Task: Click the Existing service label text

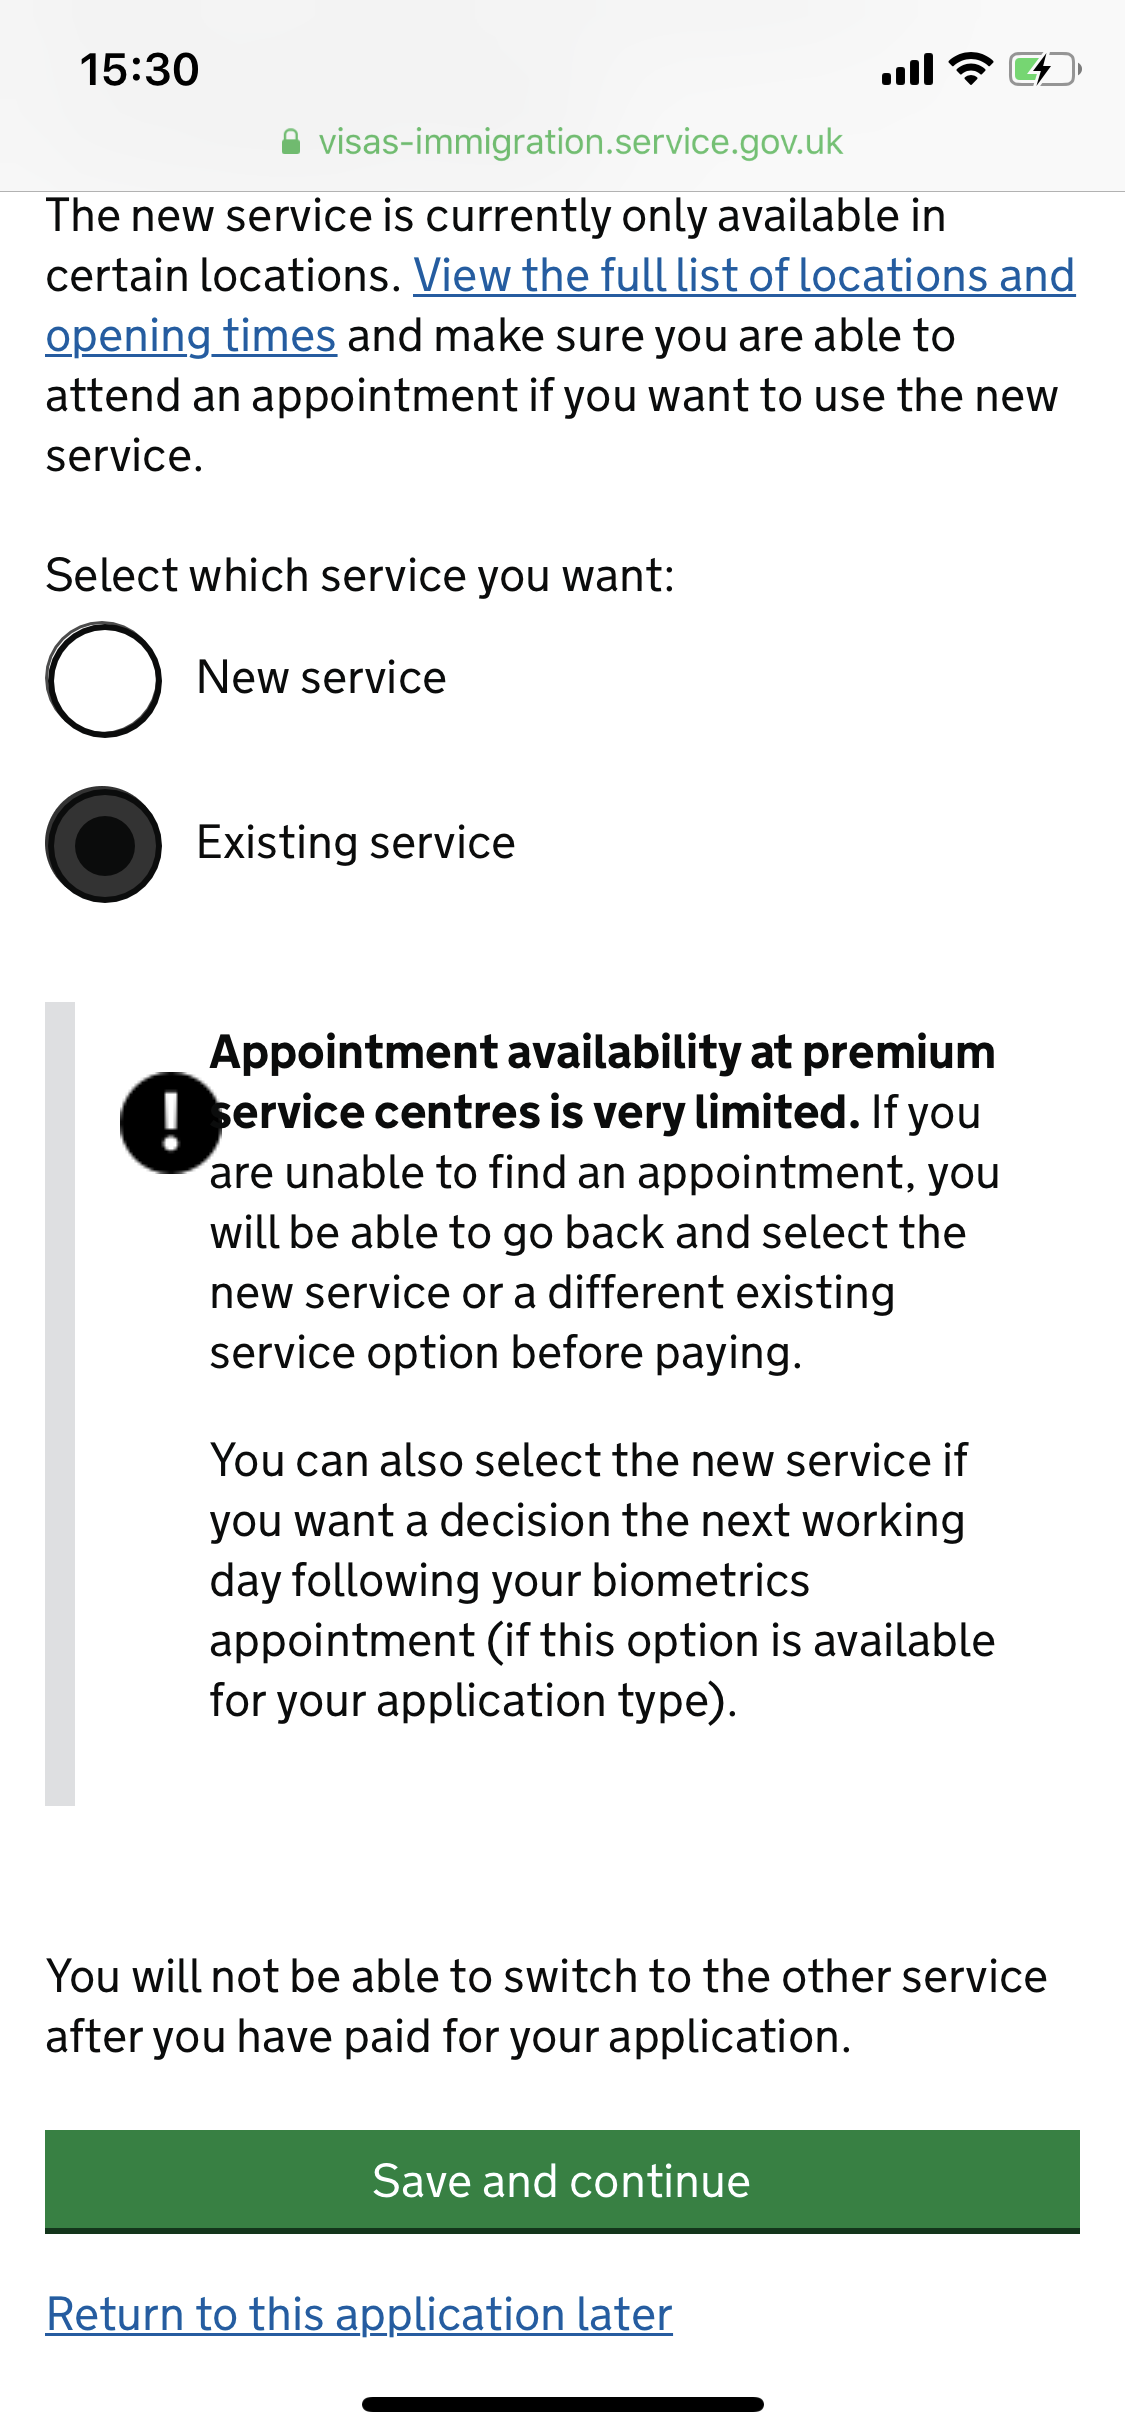Action: 356,843
